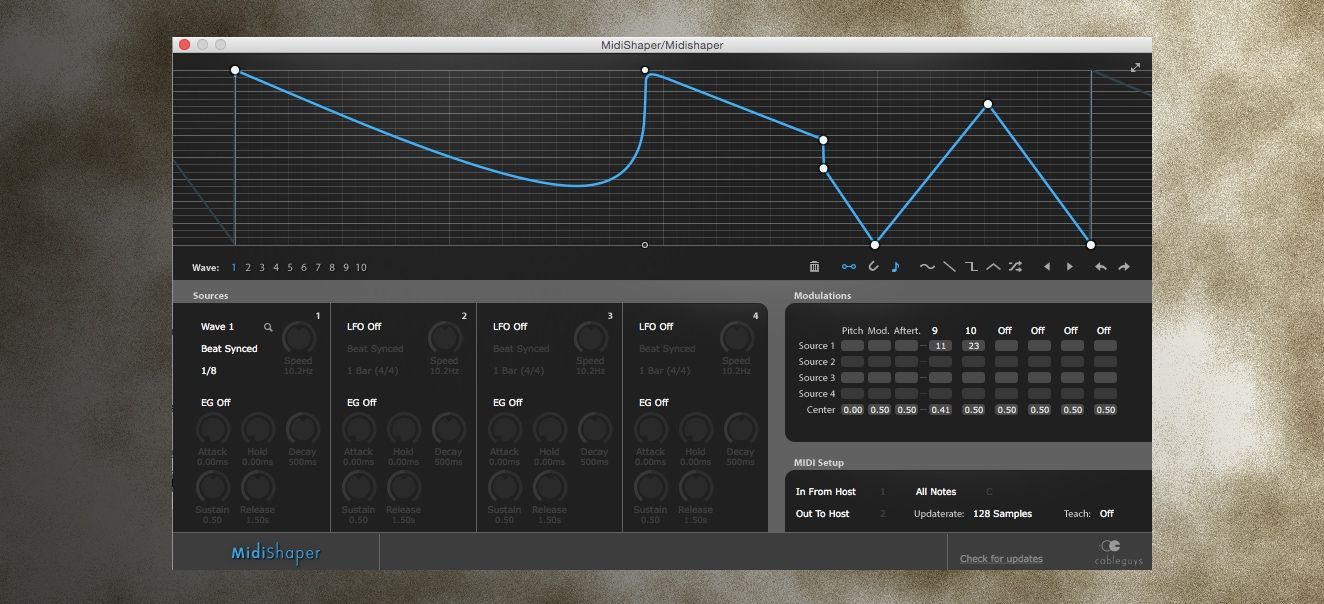1324x604 pixels.
Task: Open the 1/8 rate selector
Action: point(209,371)
